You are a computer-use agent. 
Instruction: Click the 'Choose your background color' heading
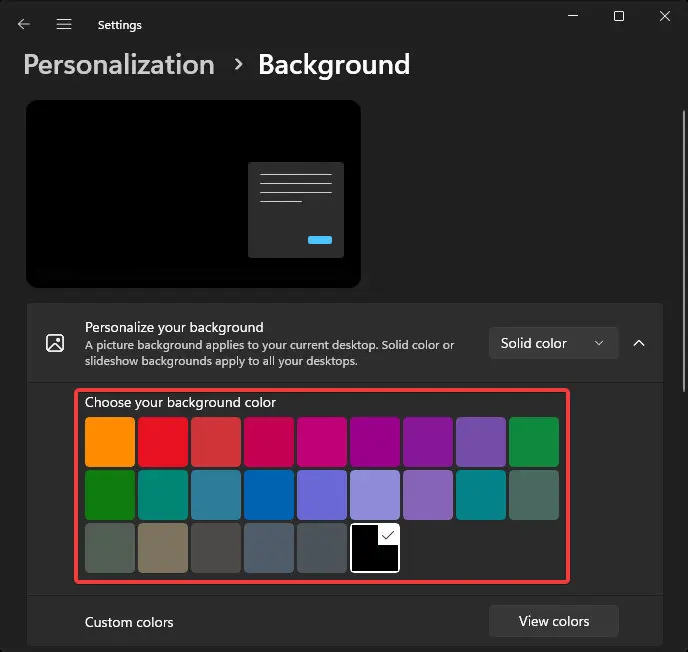click(180, 402)
